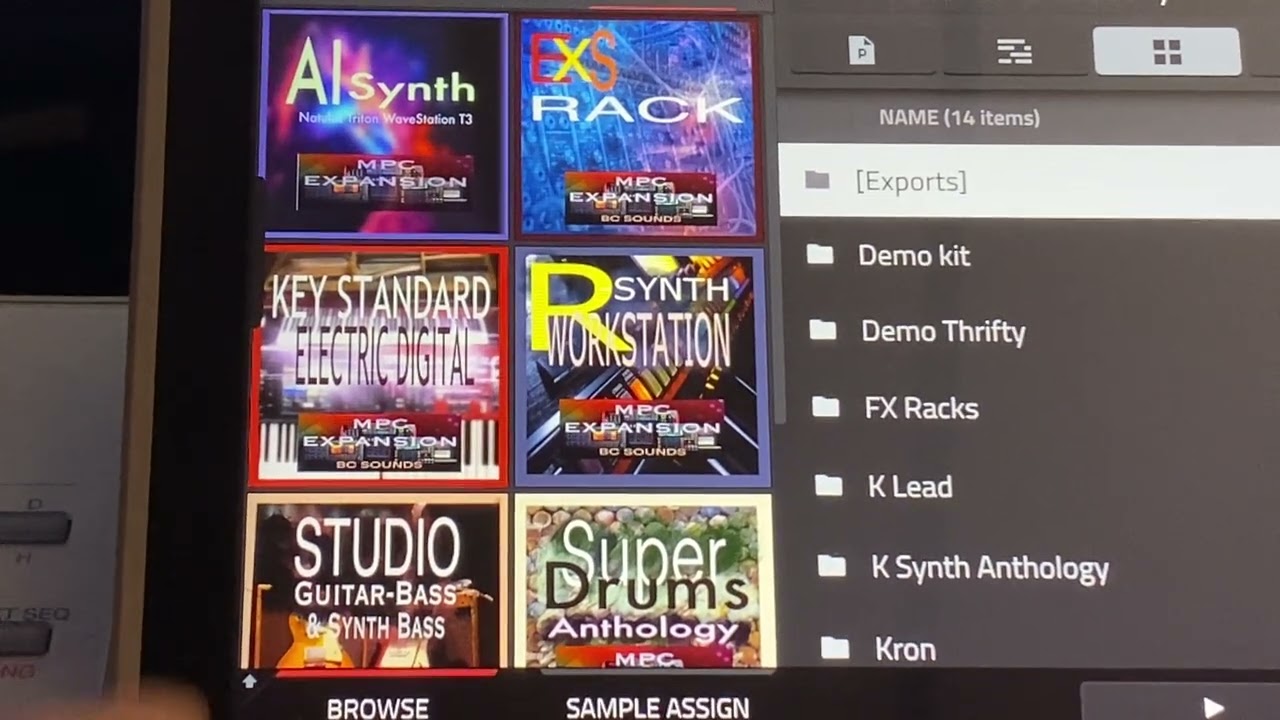
Task: Open the AI Synth expansion tile
Action: click(x=385, y=125)
